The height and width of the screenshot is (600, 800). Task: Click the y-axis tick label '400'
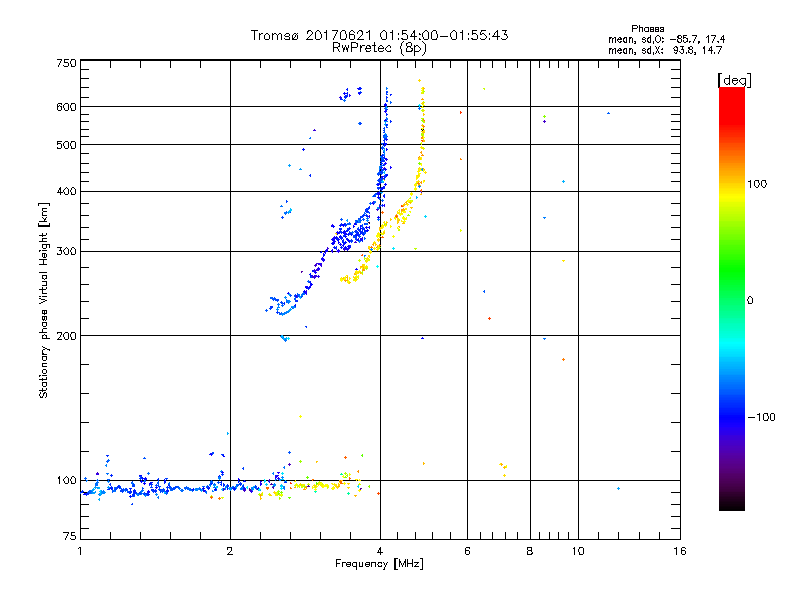click(66, 192)
